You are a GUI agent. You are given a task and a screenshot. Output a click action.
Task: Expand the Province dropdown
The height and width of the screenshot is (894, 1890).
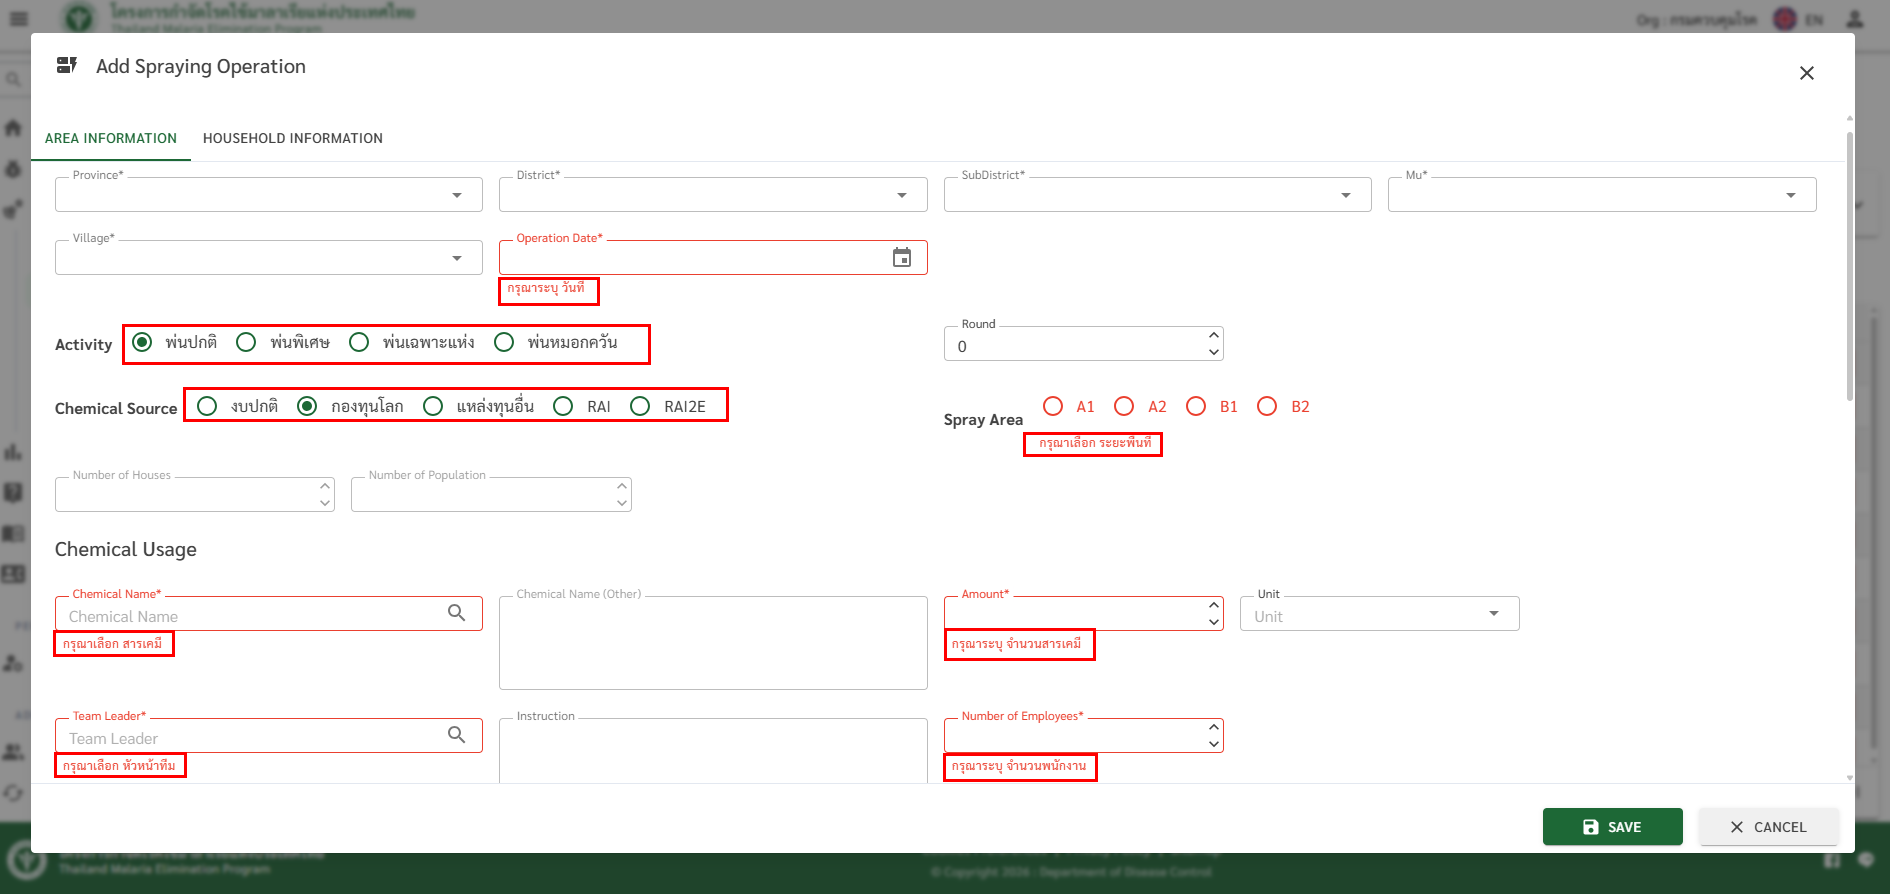tap(457, 195)
